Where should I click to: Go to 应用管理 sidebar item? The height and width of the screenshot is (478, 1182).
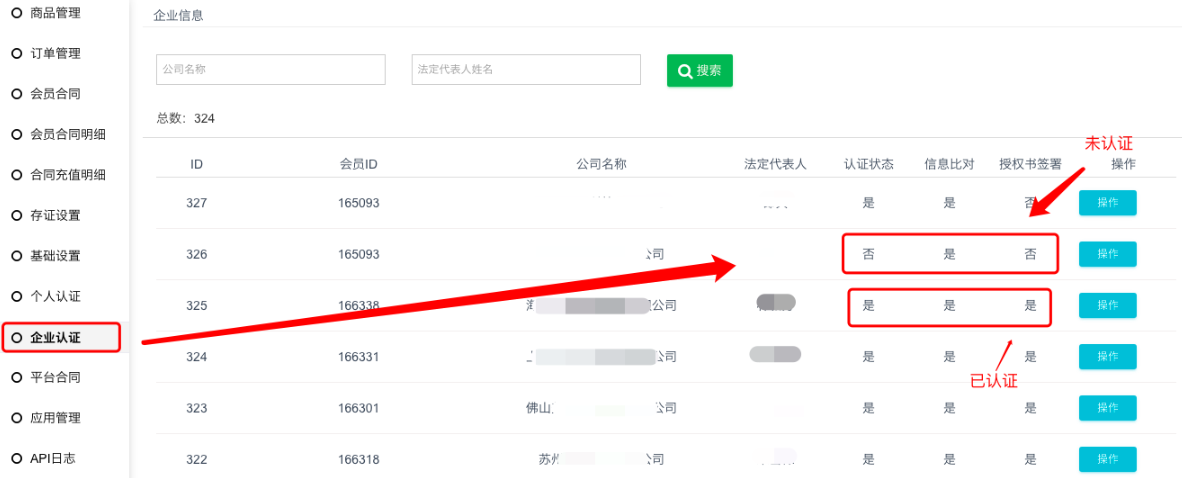pos(55,418)
